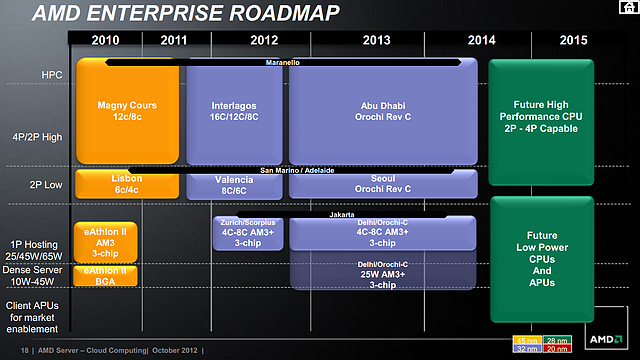
Task: Click the footer text 'AMD Server – Cloud Computing'
Action: click(x=92, y=351)
